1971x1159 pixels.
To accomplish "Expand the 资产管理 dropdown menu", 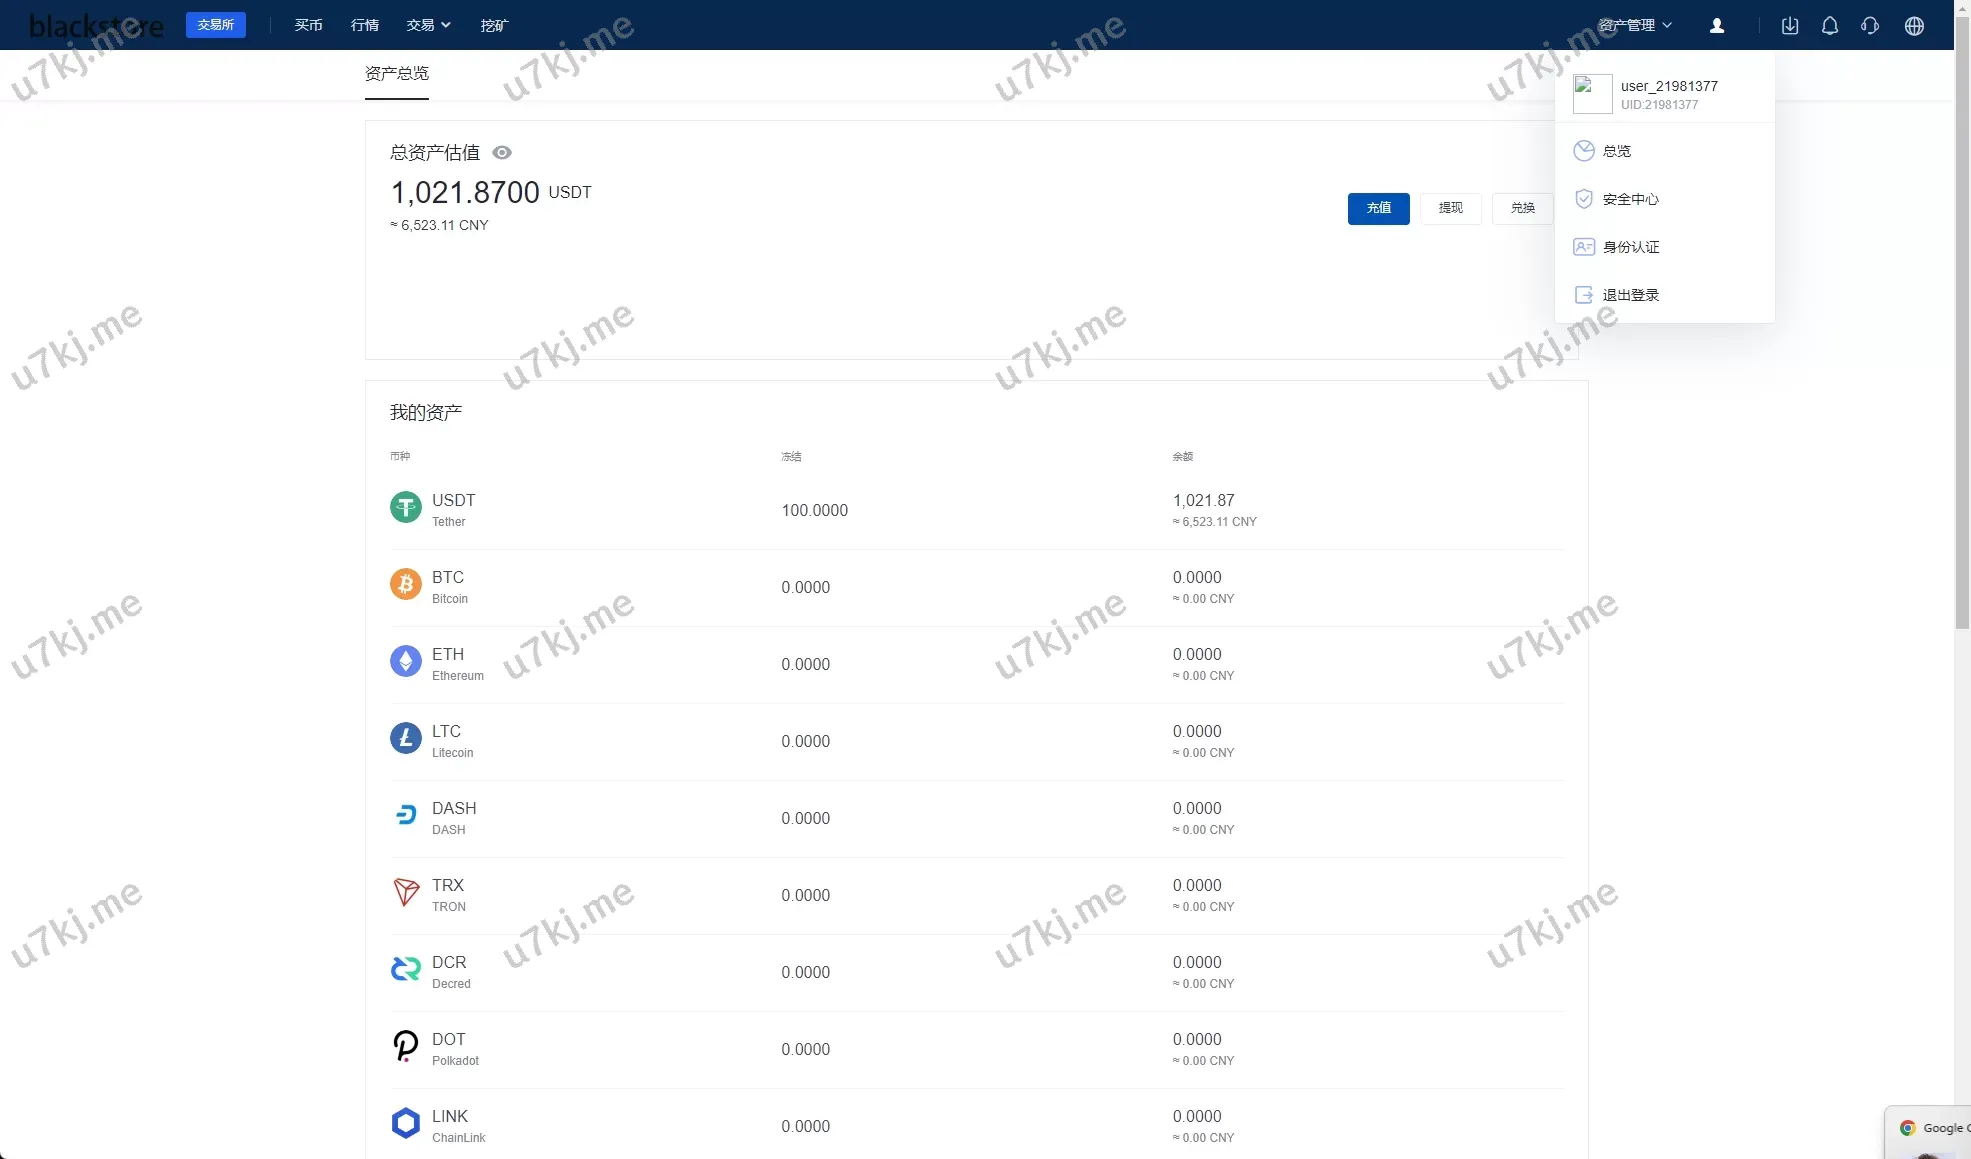I will click(1635, 25).
